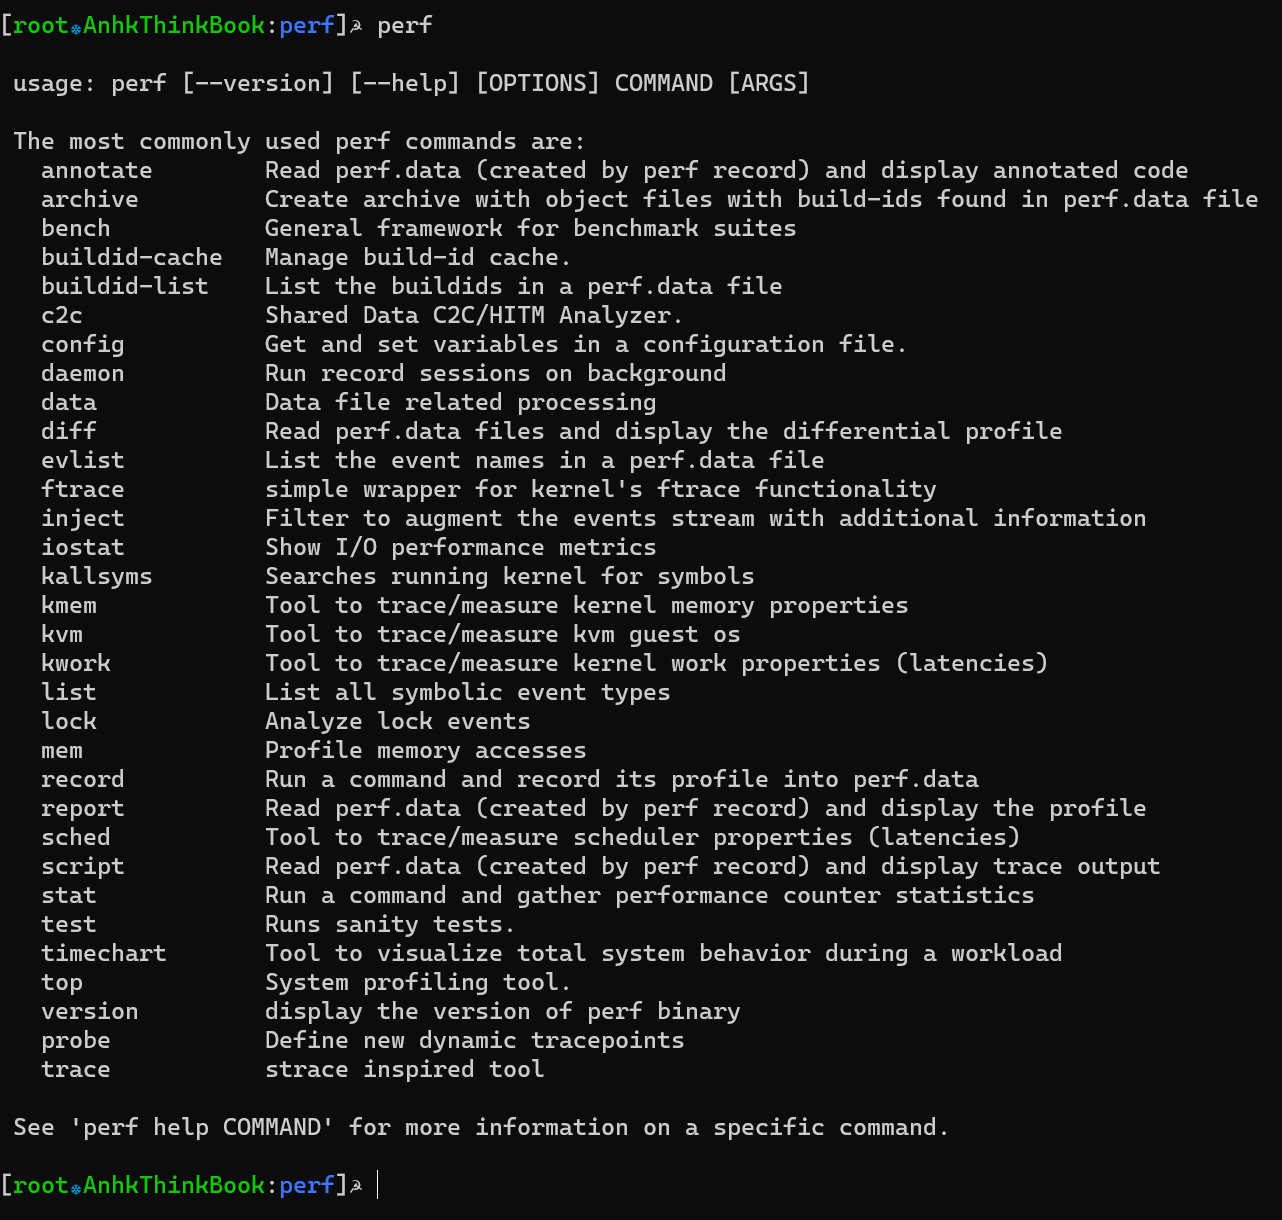Click the 'c2c' command entry
This screenshot has height=1220, width=1282.
click(x=62, y=316)
